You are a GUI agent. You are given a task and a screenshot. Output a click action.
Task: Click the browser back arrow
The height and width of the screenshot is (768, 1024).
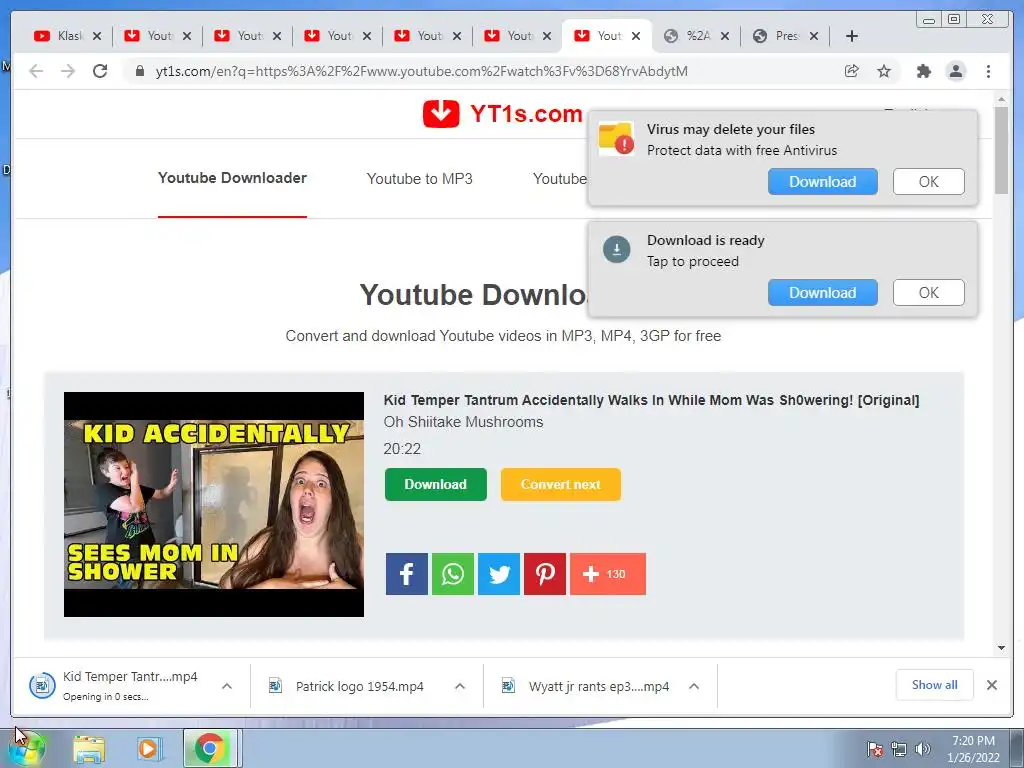[x=36, y=71]
